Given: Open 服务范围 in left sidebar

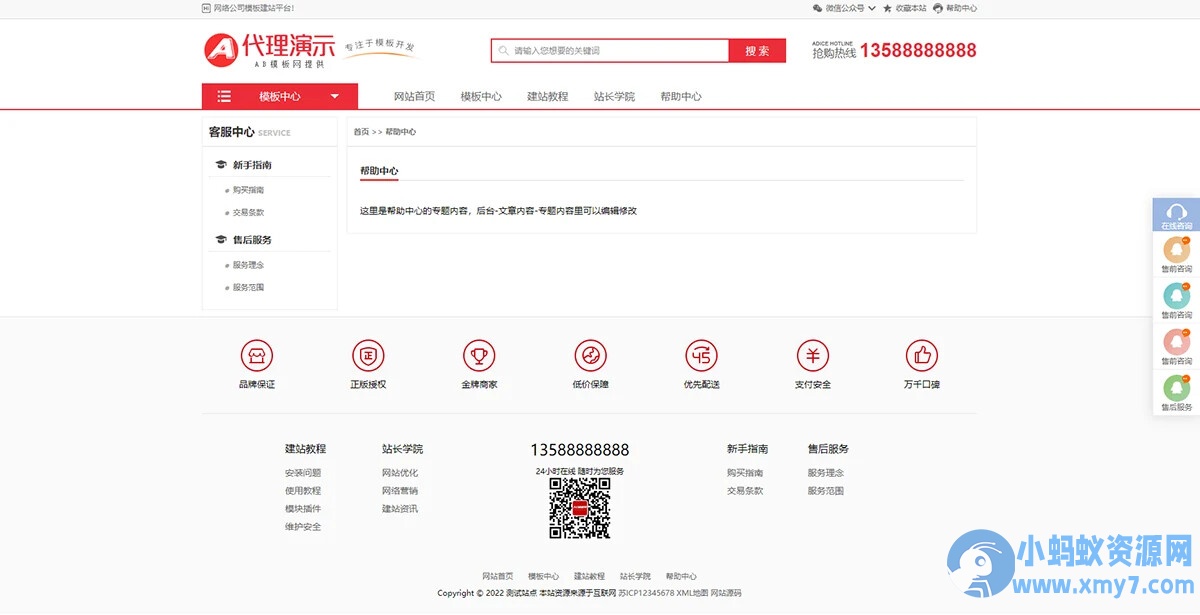Looking at the screenshot, I should 248,288.
